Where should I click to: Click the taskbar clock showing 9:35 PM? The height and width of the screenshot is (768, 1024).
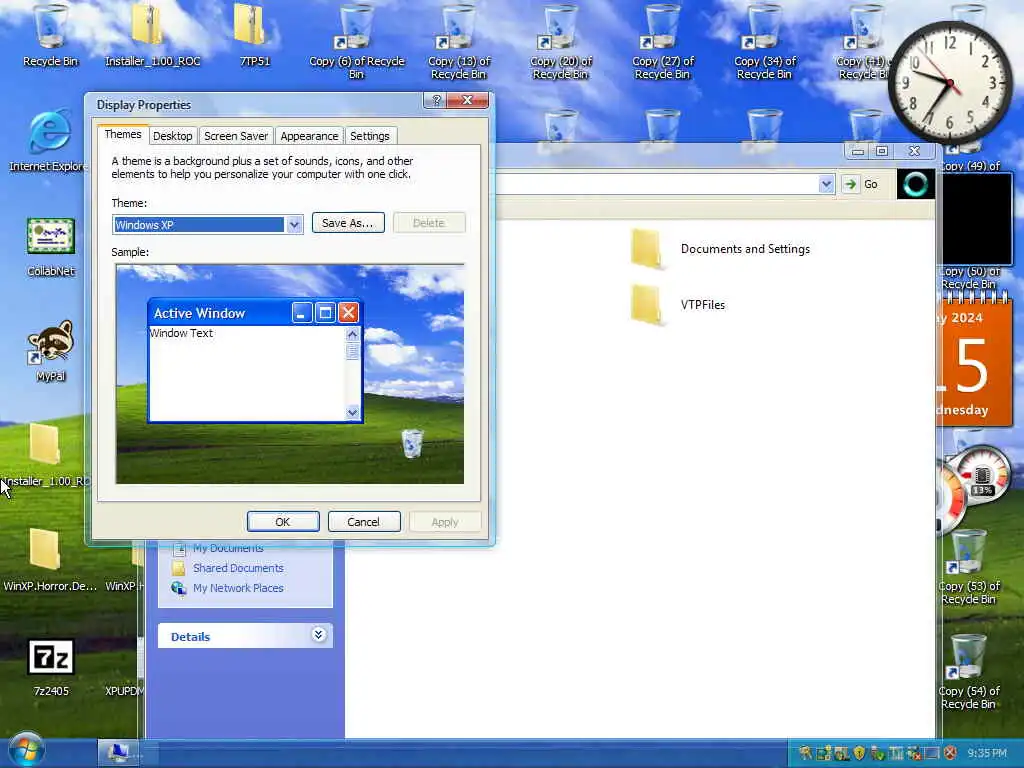987,753
